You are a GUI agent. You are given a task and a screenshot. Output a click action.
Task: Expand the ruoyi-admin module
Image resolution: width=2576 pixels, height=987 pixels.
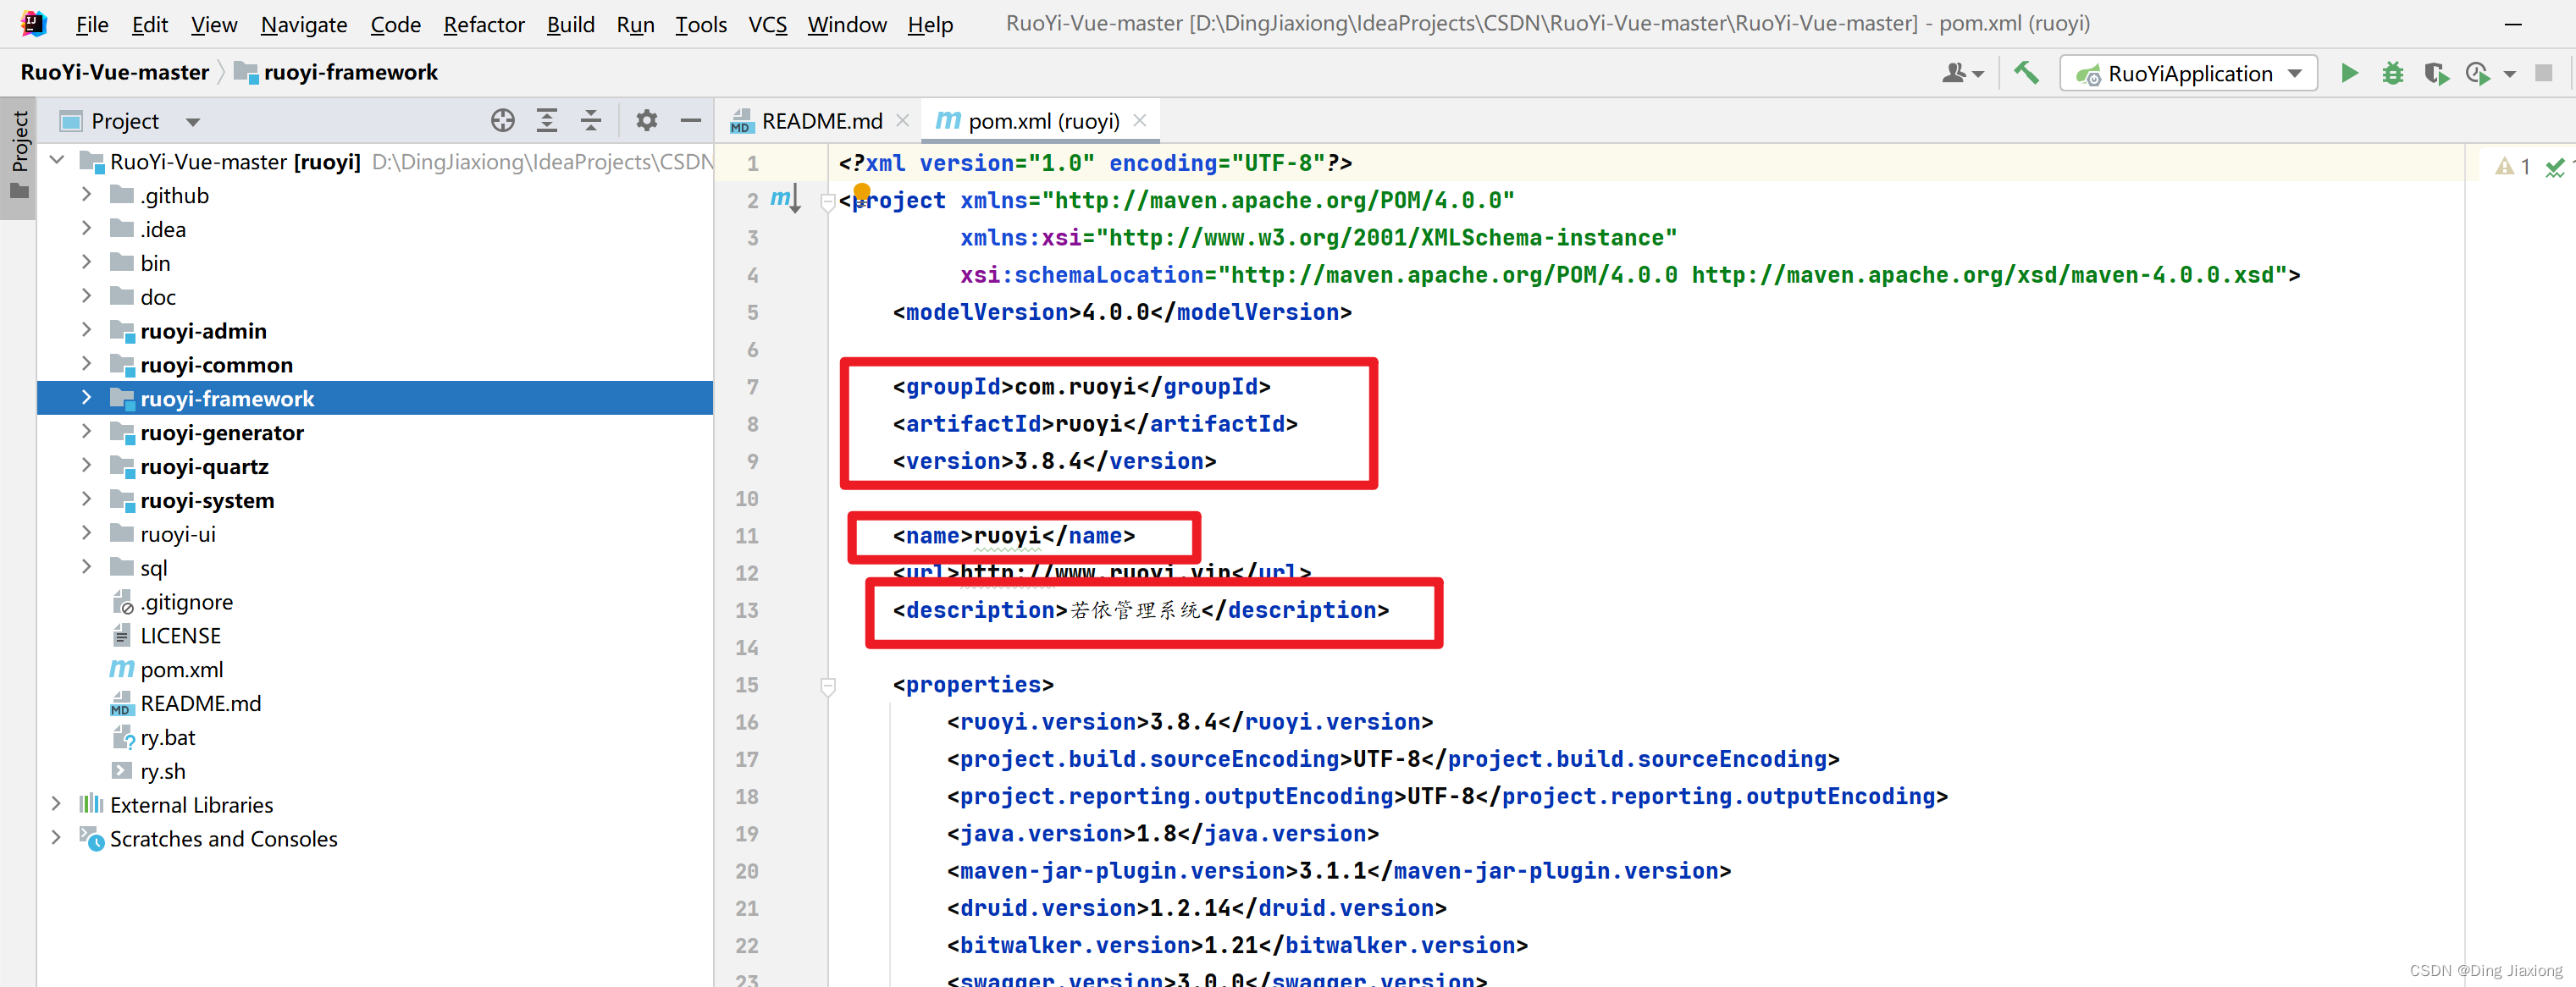click(x=87, y=330)
